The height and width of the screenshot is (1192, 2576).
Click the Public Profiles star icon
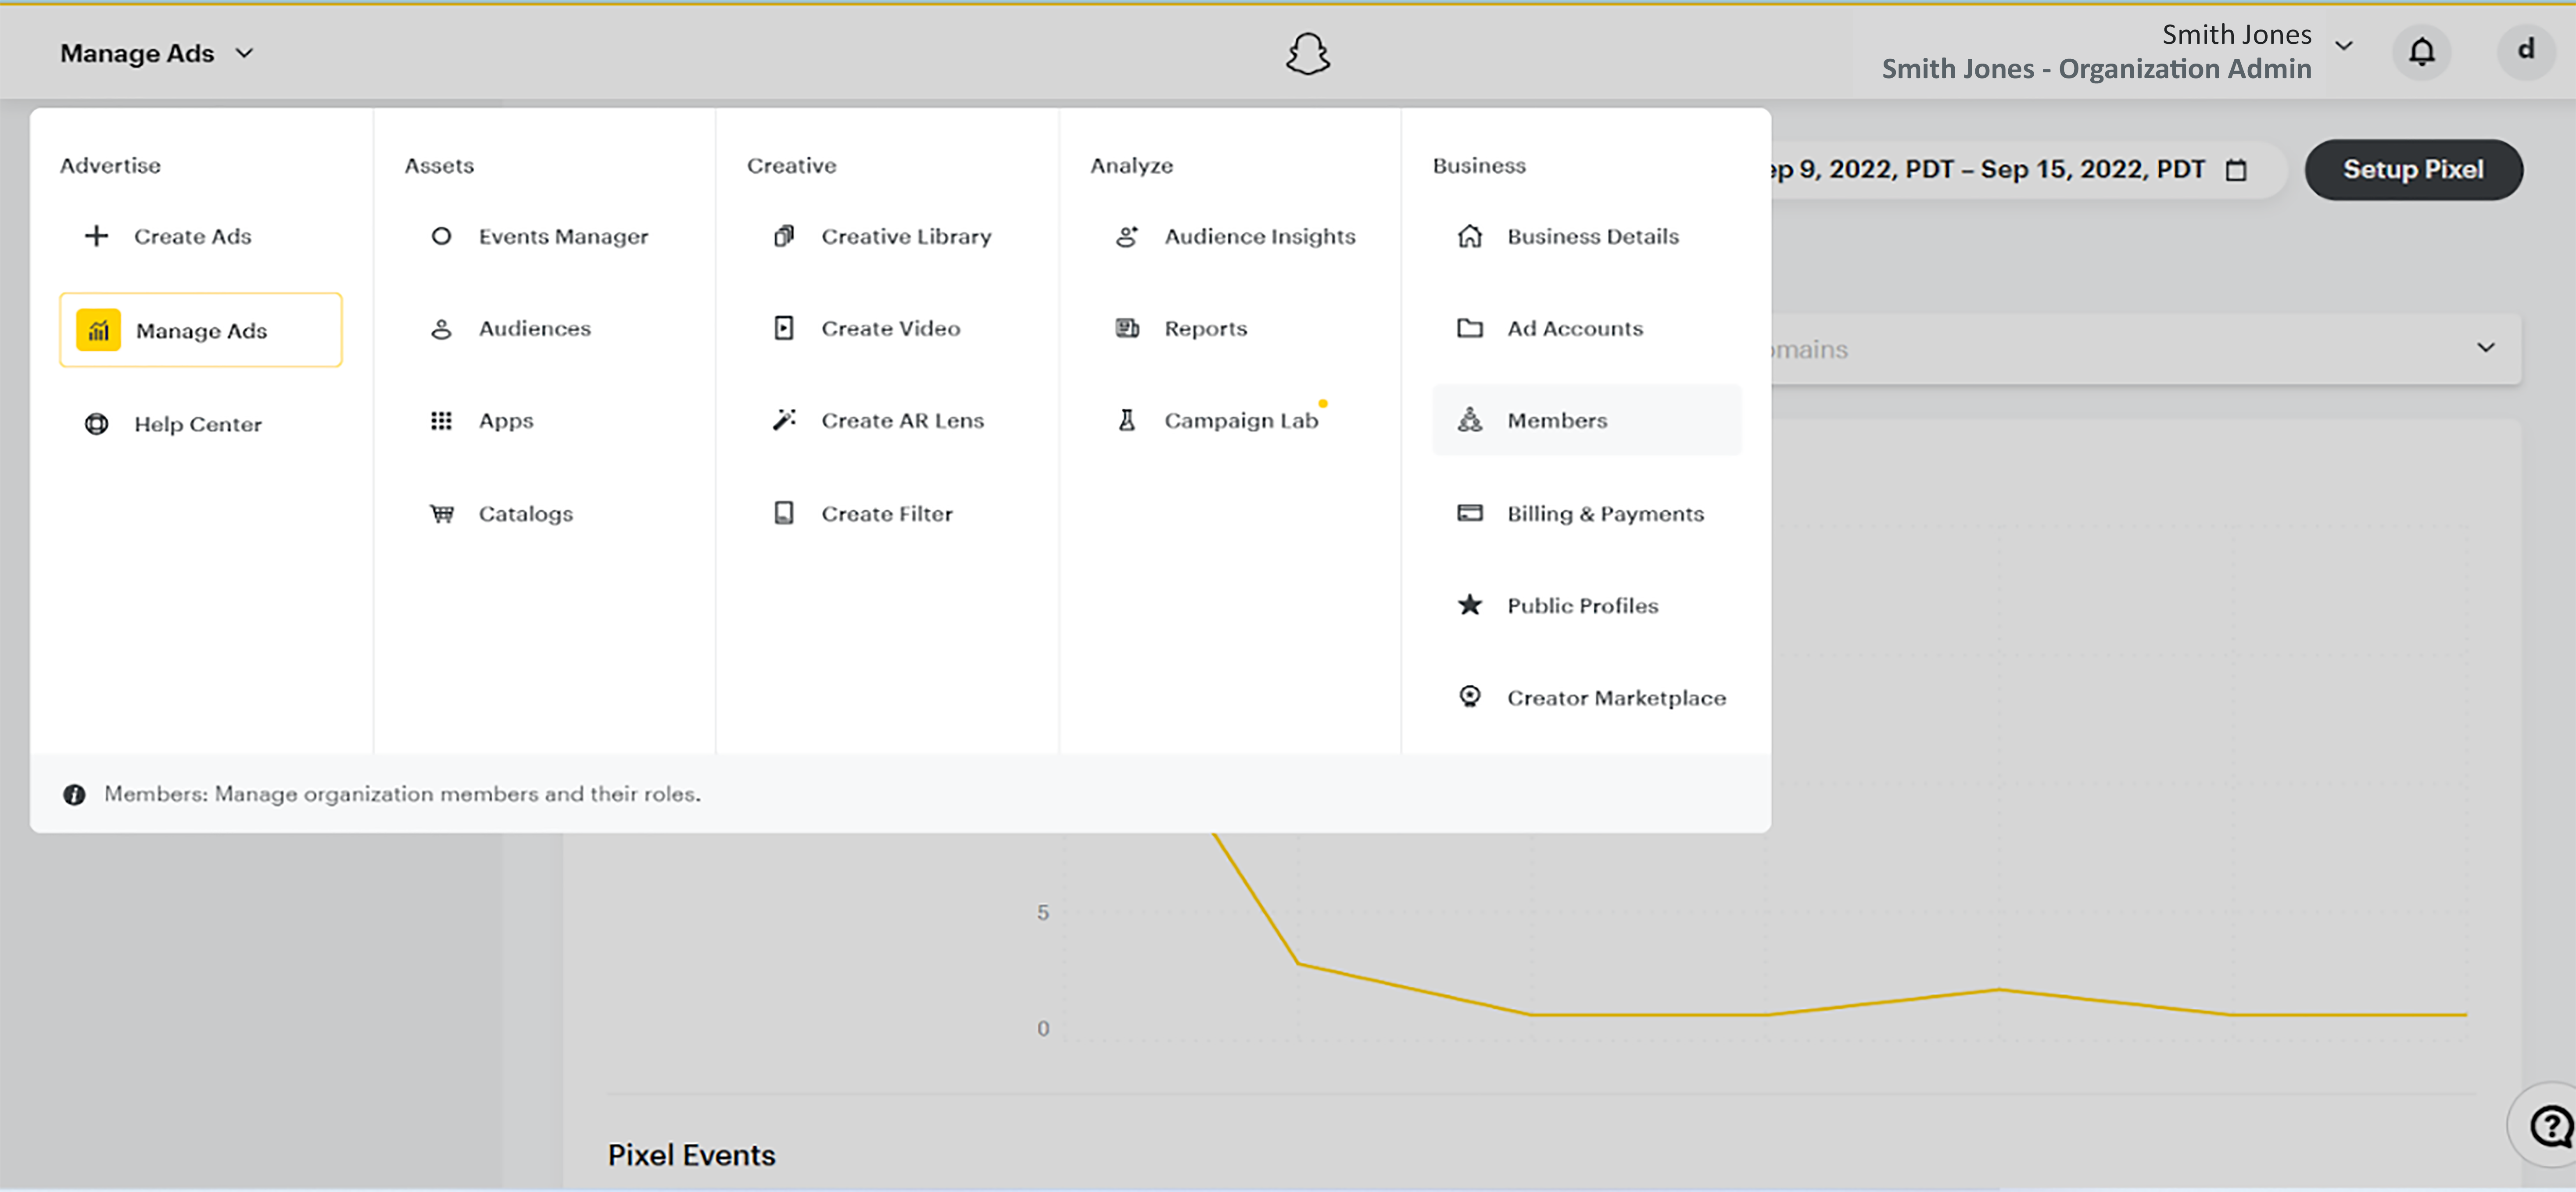[1470, 605]
